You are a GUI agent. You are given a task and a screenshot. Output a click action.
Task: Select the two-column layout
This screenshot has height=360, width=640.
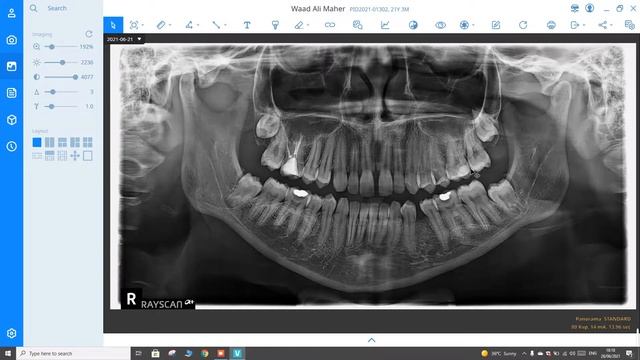(49, 142)
